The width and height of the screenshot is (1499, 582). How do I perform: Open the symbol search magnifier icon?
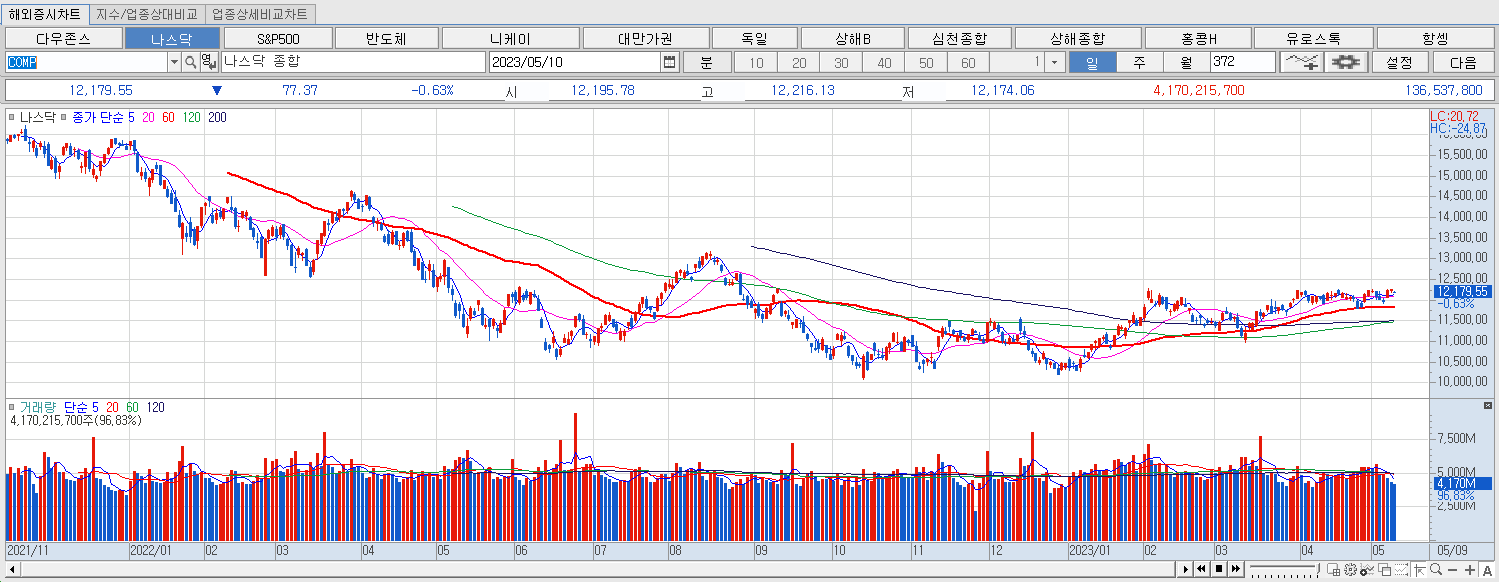[190, 61]
